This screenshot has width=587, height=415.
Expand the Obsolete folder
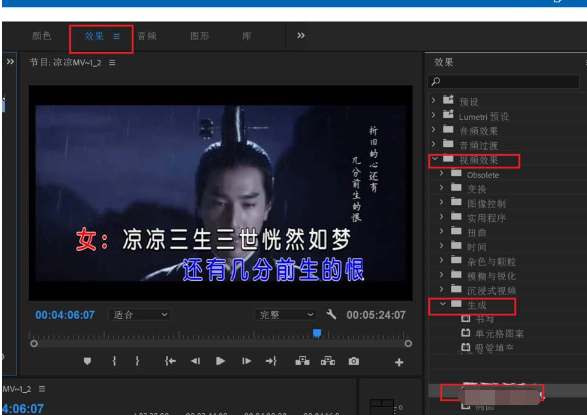441,173
